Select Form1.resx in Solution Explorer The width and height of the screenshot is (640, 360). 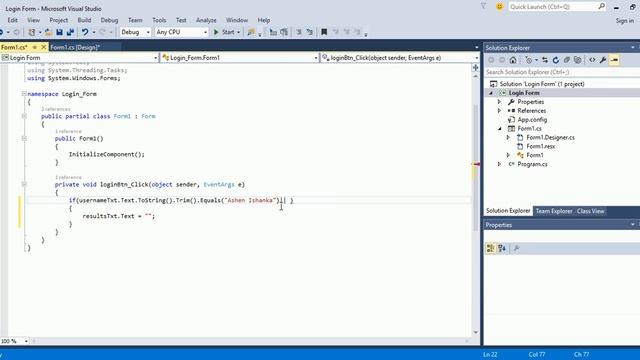click(540, 146)
